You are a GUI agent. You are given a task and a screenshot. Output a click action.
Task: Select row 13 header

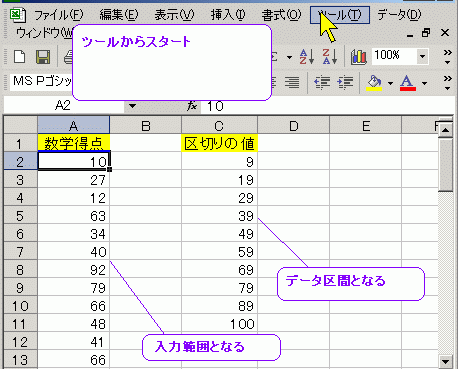[20, 360]
